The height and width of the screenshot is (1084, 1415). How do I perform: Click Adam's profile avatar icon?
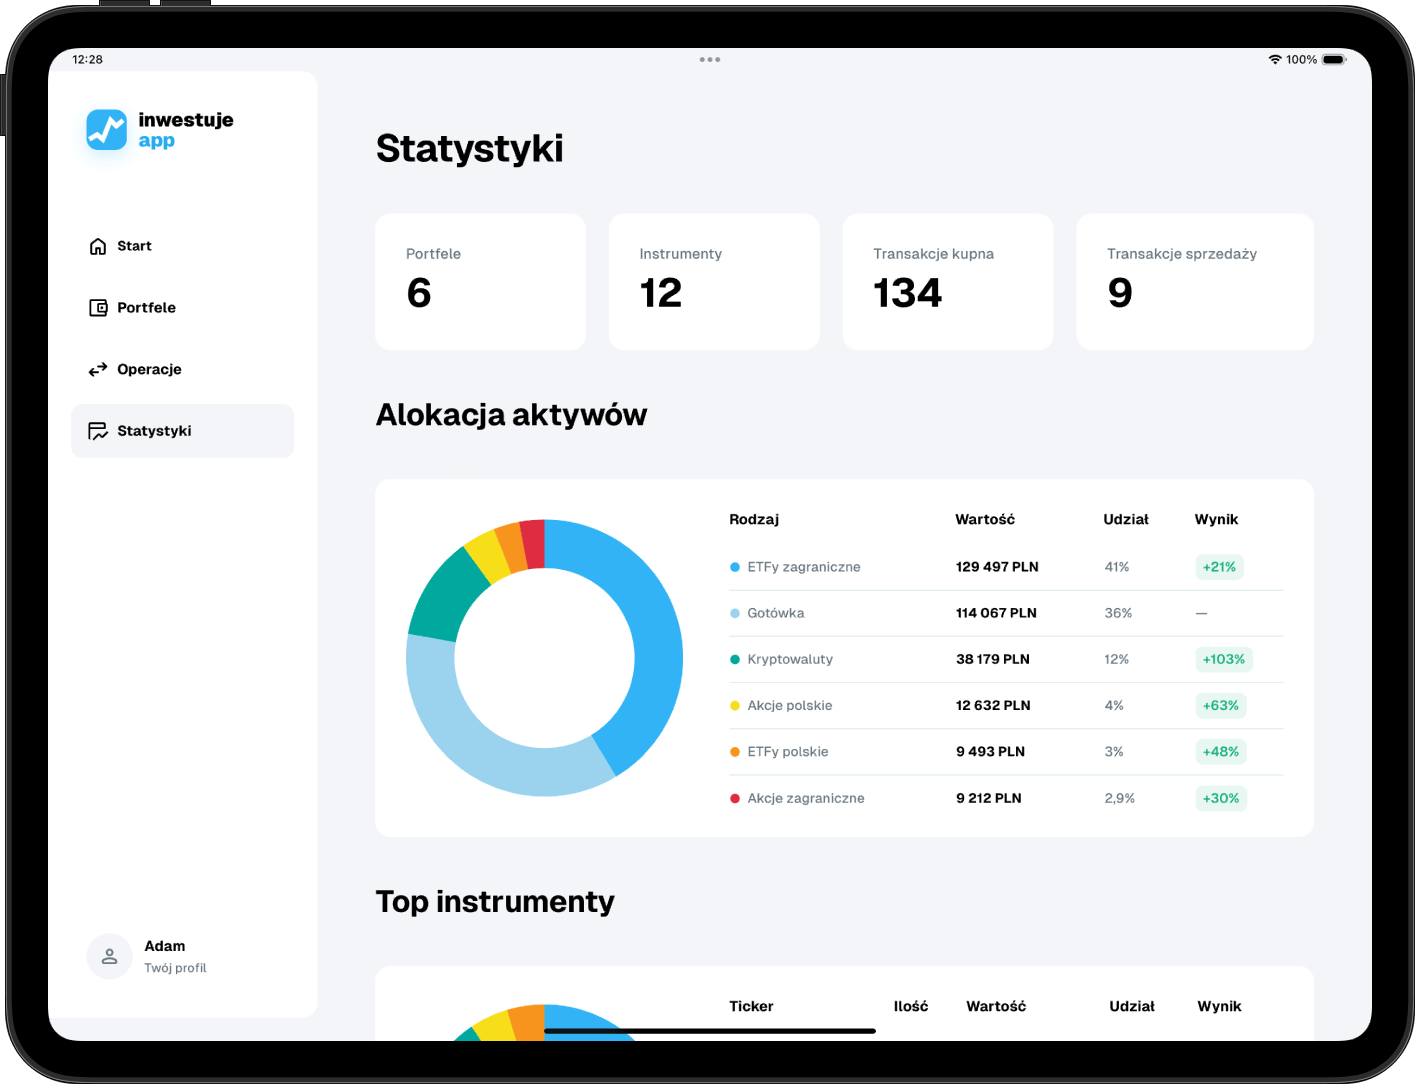click(109, 956)
